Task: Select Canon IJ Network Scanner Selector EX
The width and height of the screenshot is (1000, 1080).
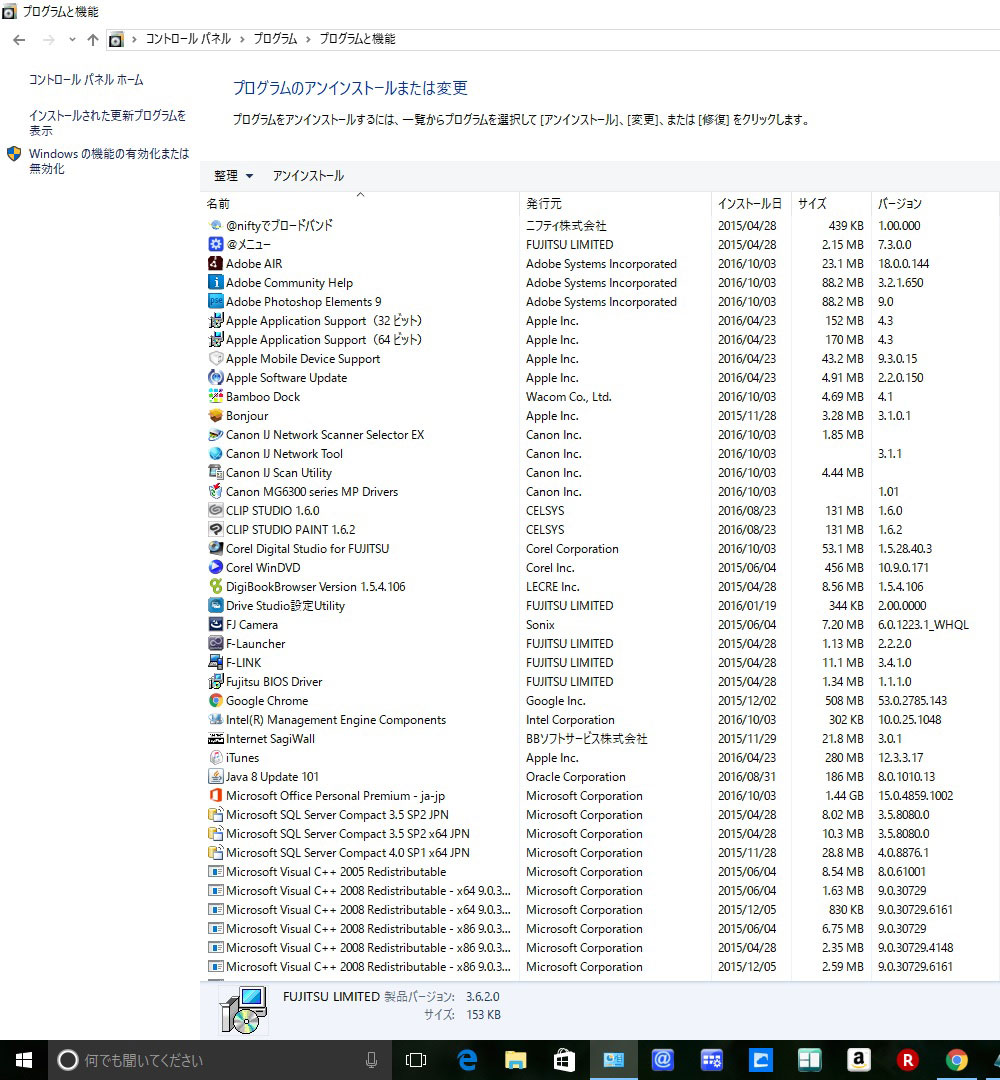Action: (599, 435)
